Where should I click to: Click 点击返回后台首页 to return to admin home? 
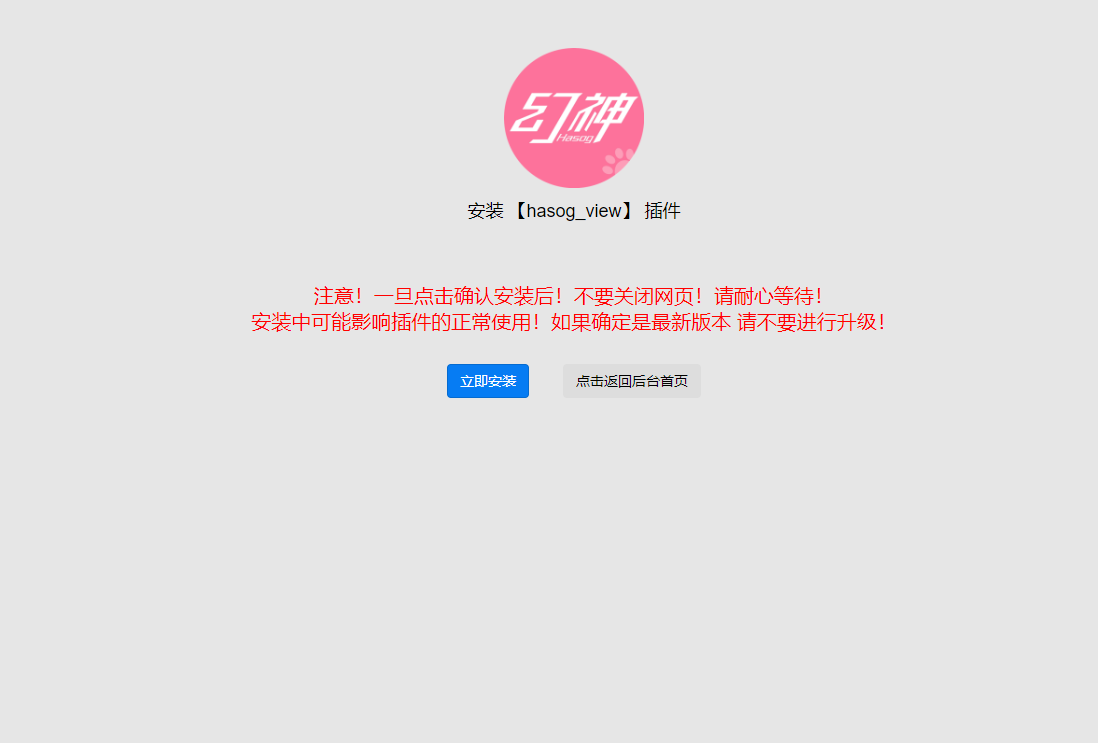tap(632, 381)
